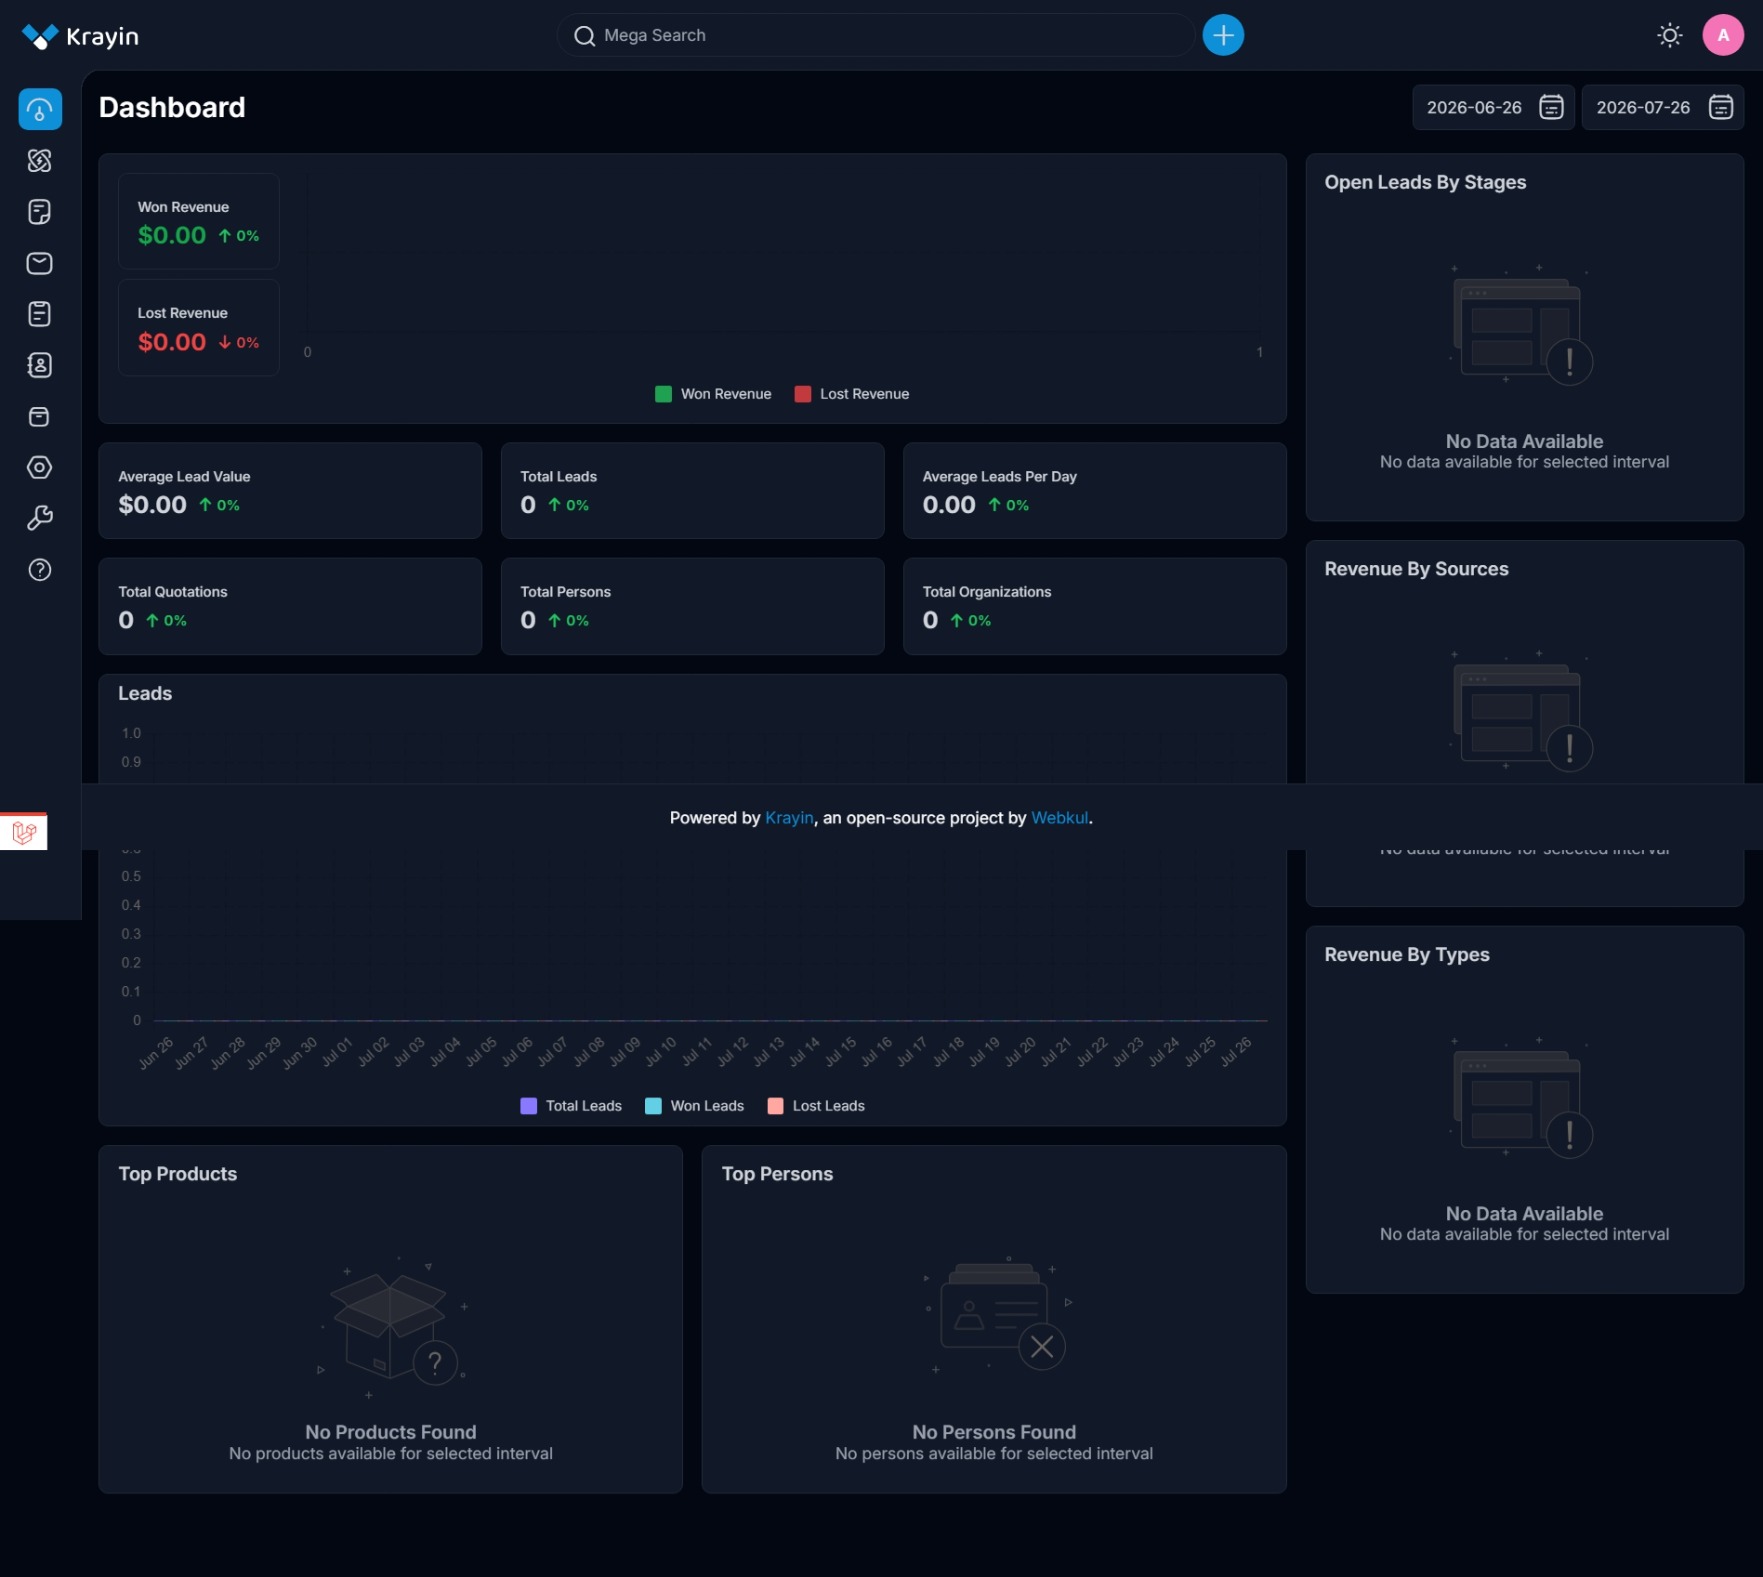1763x1577 pixels.
Task: Open the Help question mark icon
Action: click(x=40, y=570)
